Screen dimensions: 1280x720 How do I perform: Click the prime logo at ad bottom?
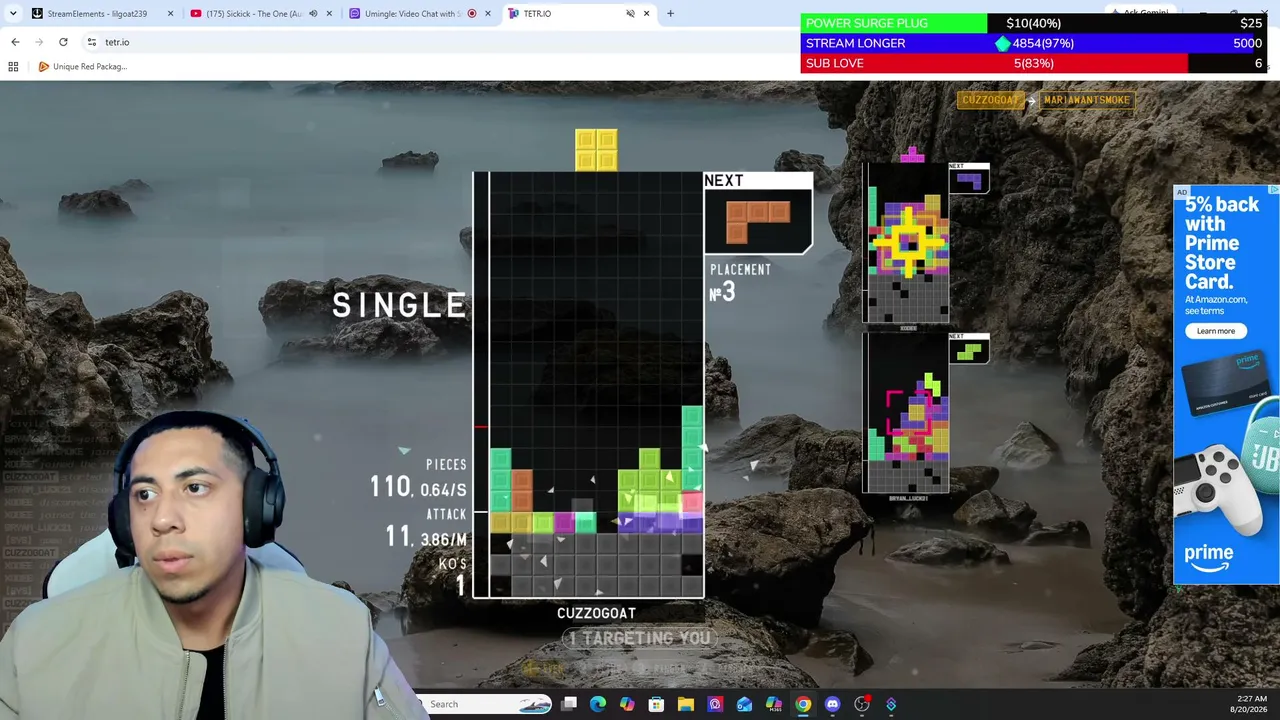tap(1209, 556)
